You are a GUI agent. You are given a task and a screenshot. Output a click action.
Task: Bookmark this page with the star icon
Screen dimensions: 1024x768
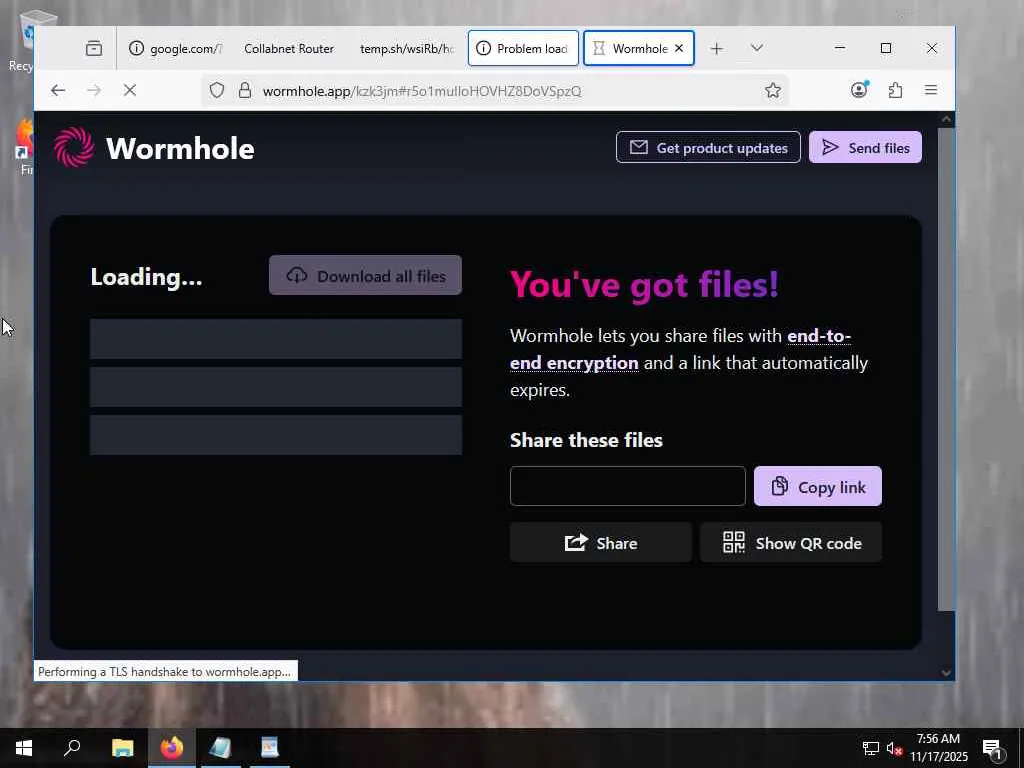click(x=773, y=90)
